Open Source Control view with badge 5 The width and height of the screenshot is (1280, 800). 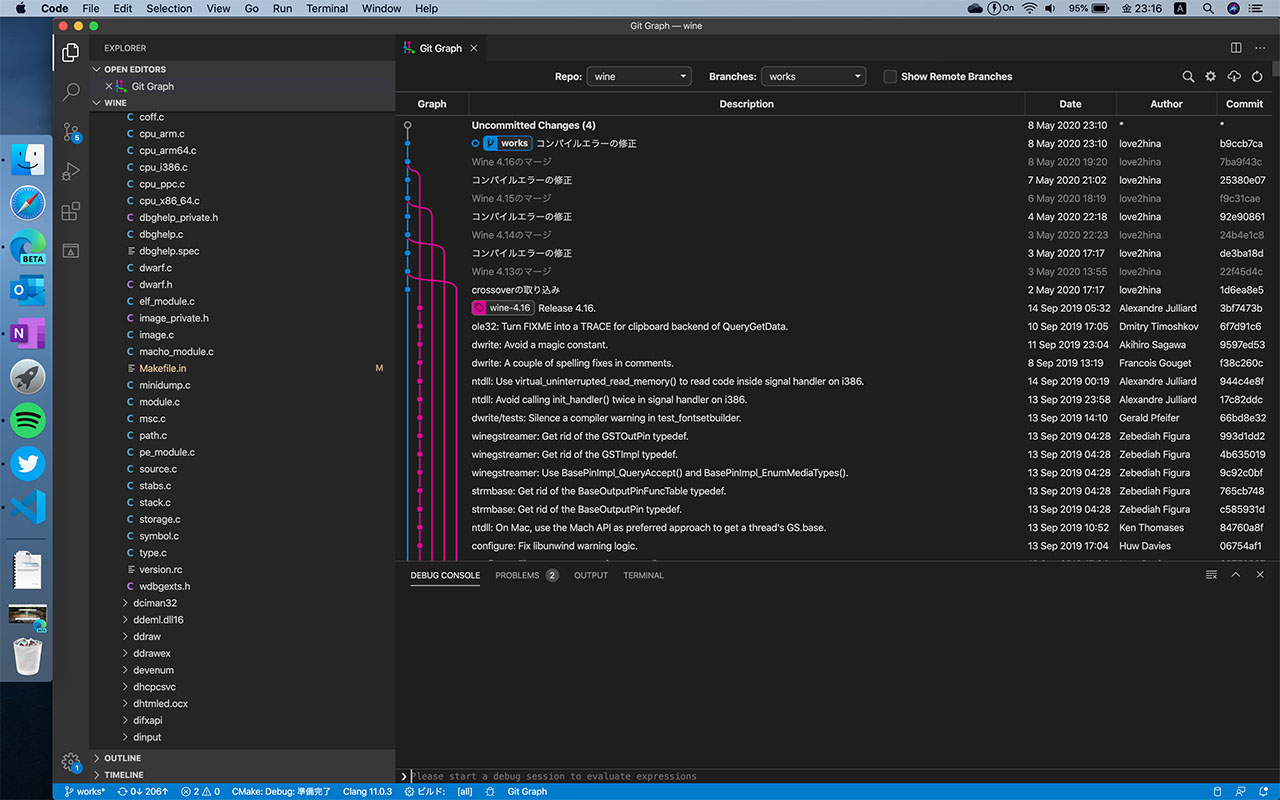tap(71, 132)
